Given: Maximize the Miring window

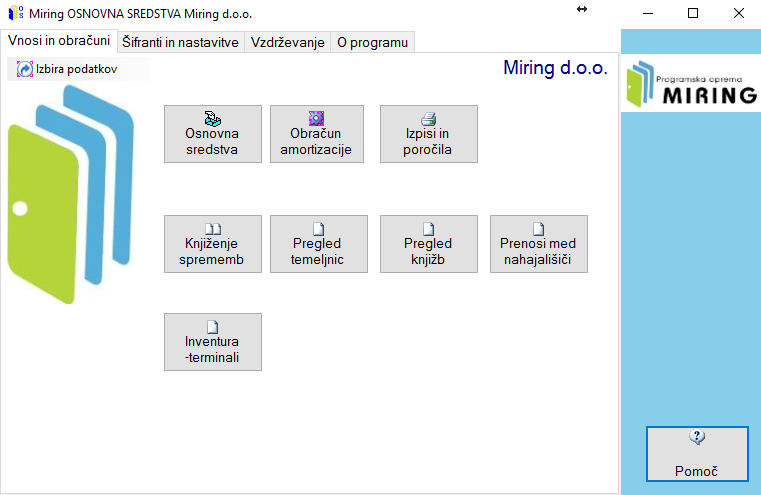Looking at the screenshot, I should click(693, 14).
